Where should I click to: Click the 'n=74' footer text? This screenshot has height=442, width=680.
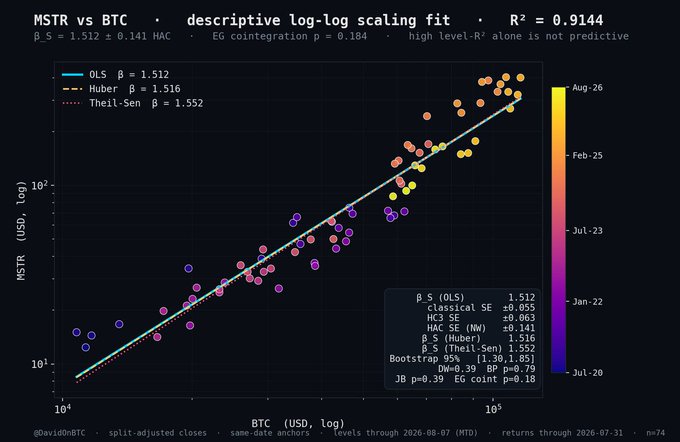tap(655, 433)
